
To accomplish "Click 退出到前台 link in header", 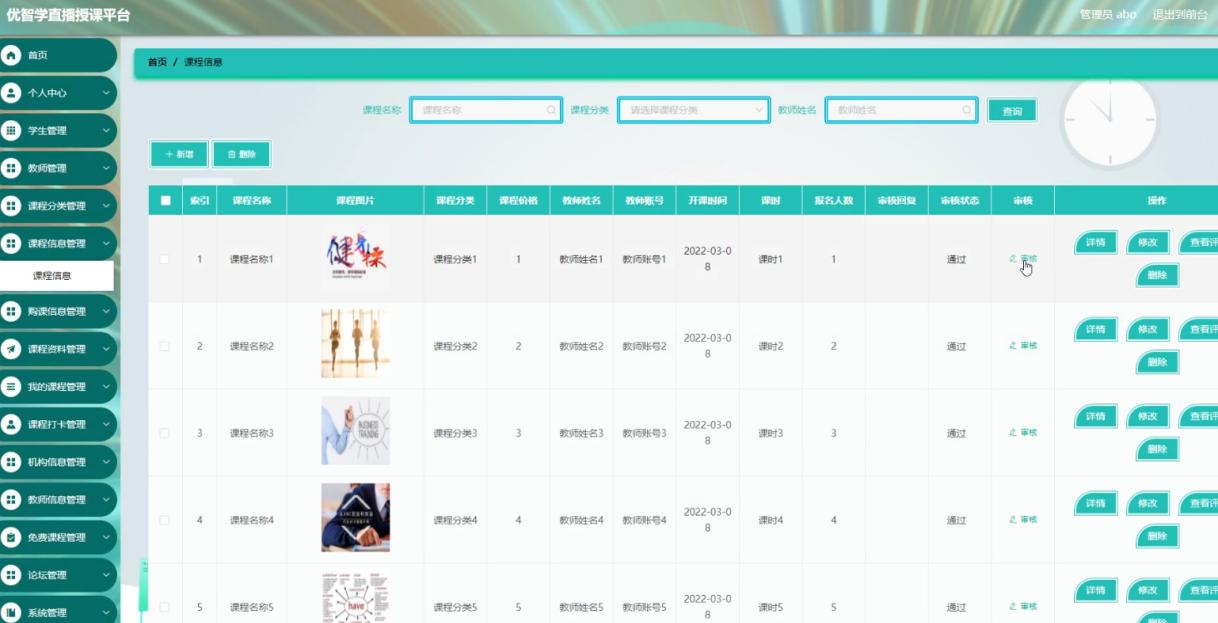I will pyautogui.click(x=1180, y=14).
